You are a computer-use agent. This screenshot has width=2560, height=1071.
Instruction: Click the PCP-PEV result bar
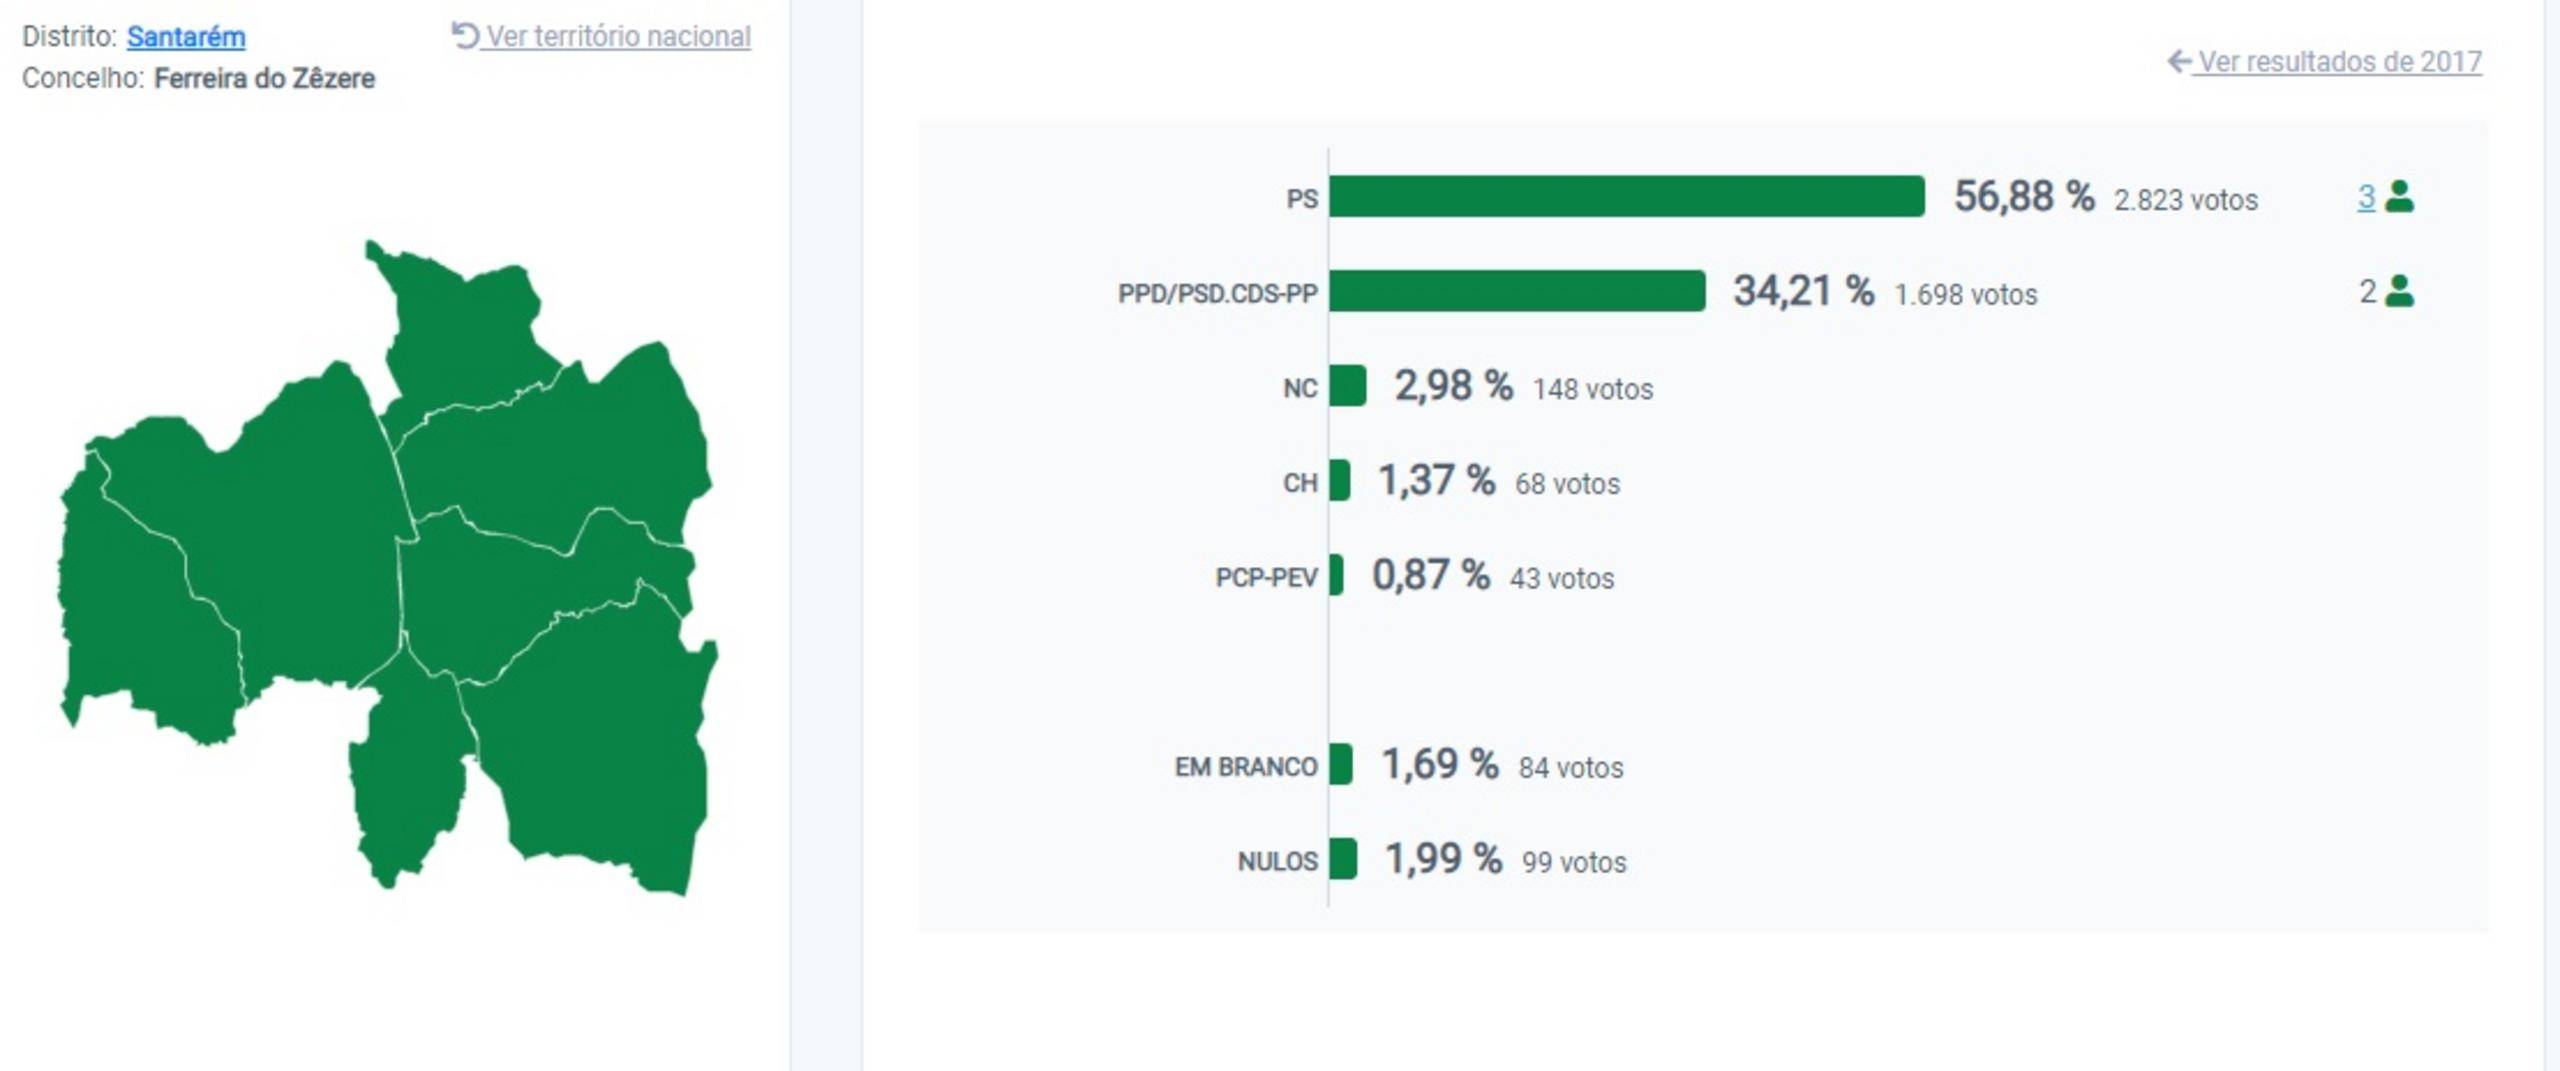tap(1336, 575)
